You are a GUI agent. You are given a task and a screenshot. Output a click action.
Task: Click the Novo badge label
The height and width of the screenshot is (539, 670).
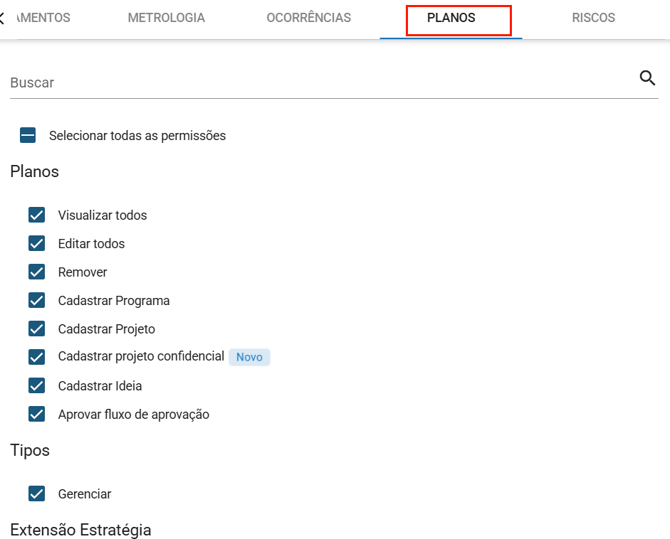coord(249,357)
